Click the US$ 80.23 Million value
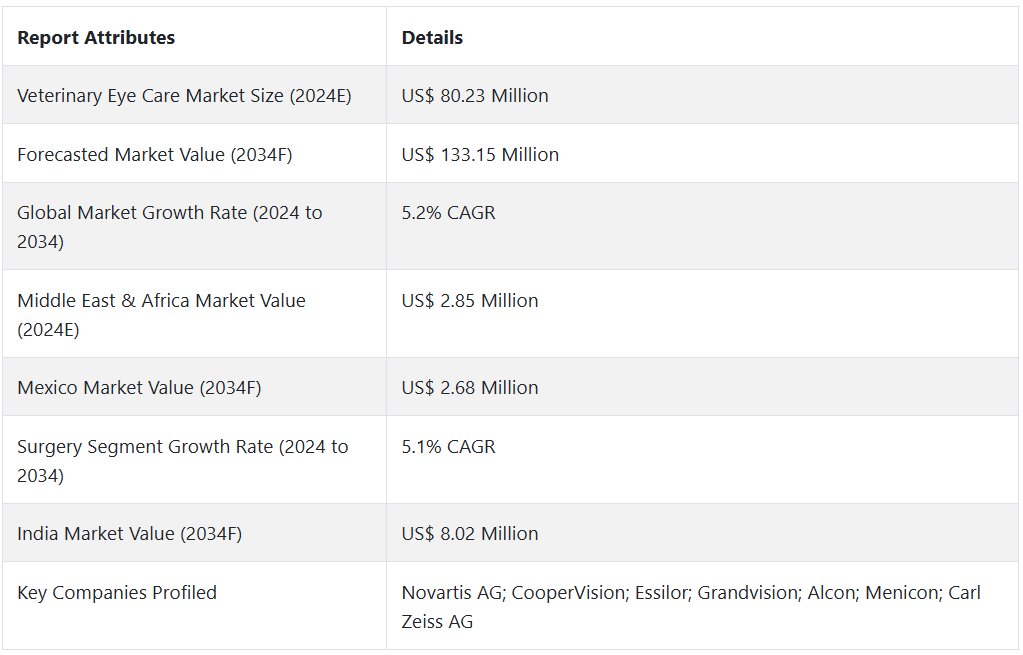 click(475, 96)
